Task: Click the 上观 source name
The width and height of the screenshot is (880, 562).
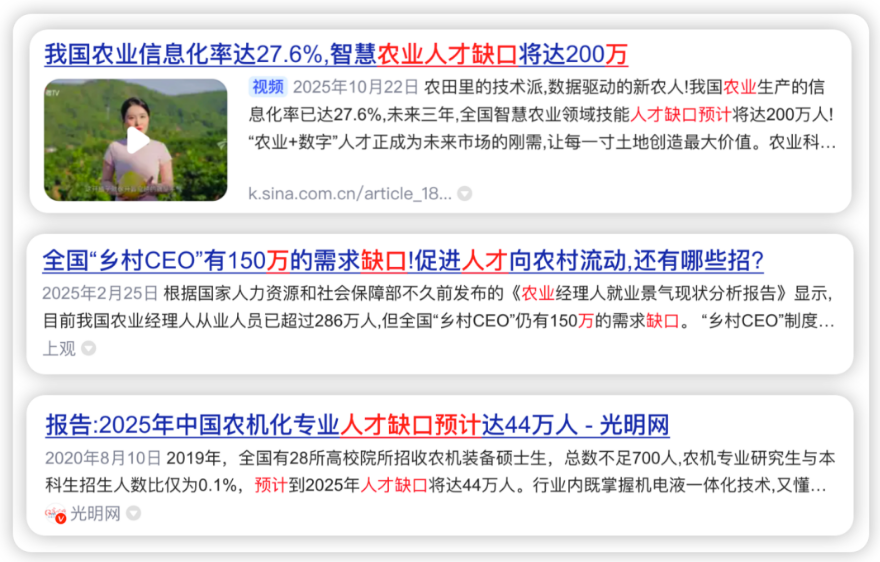Action: coord(58,349)
